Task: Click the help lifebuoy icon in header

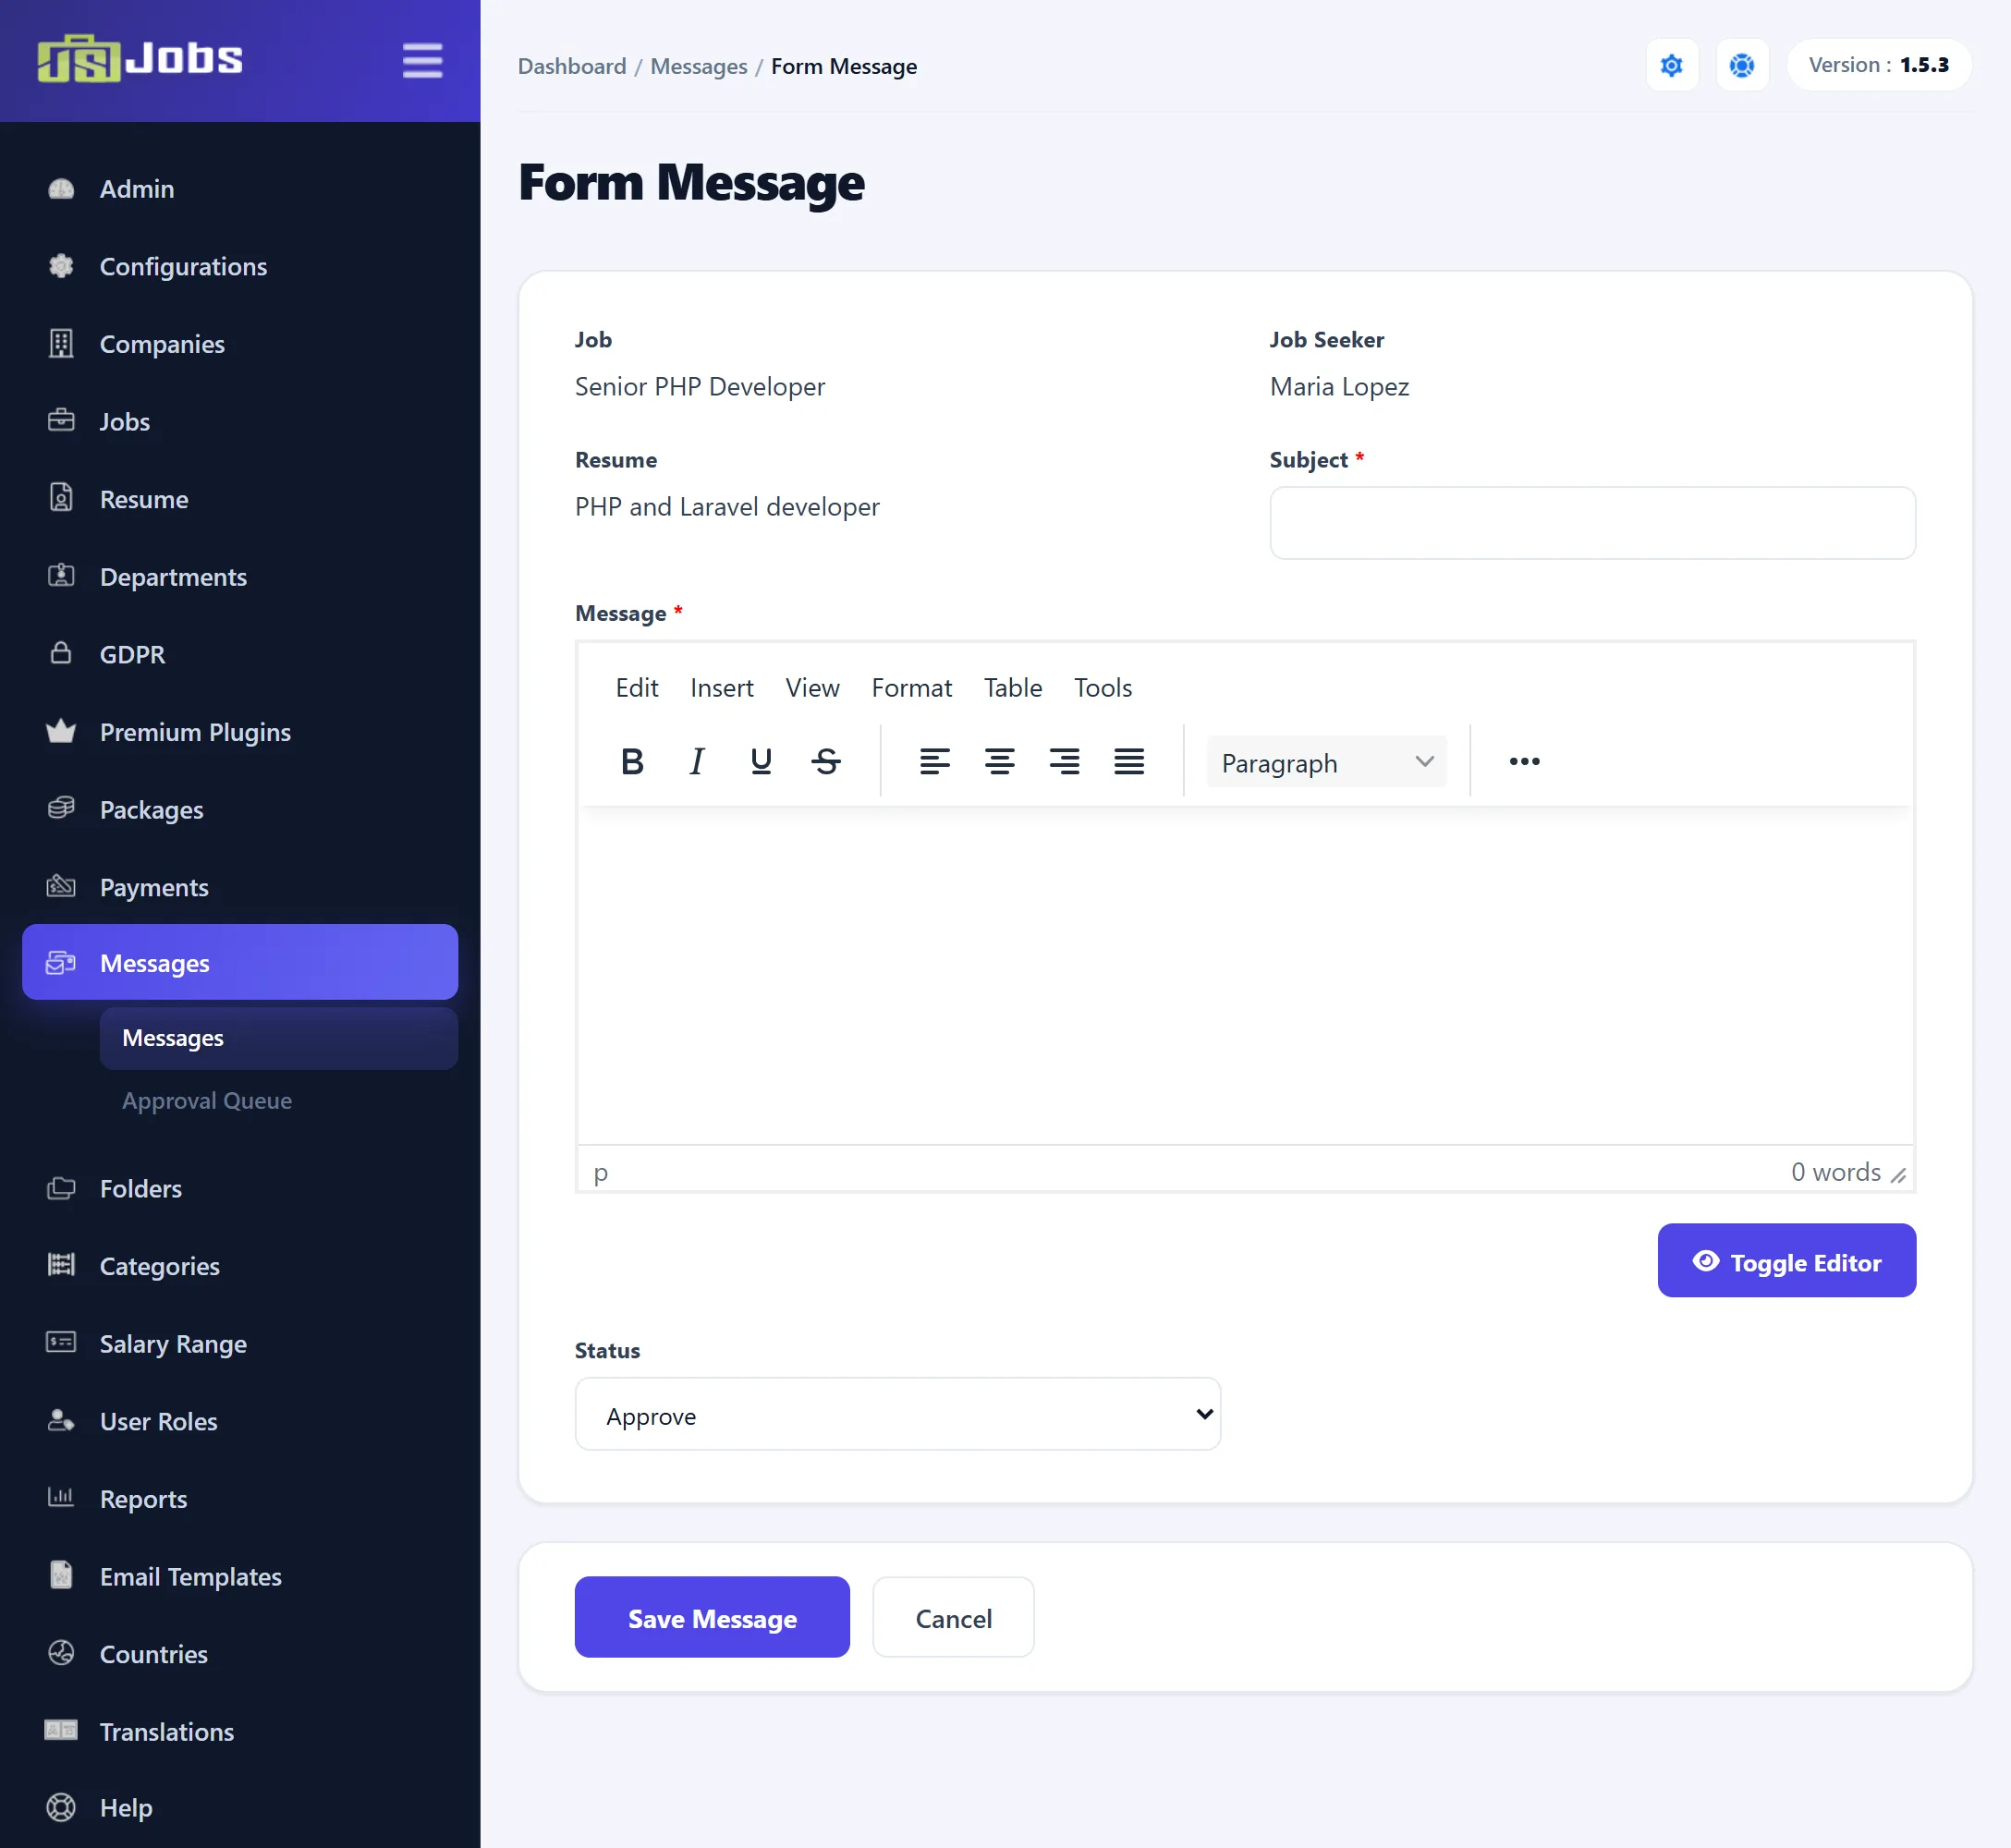Action: tap(1741, 65)
